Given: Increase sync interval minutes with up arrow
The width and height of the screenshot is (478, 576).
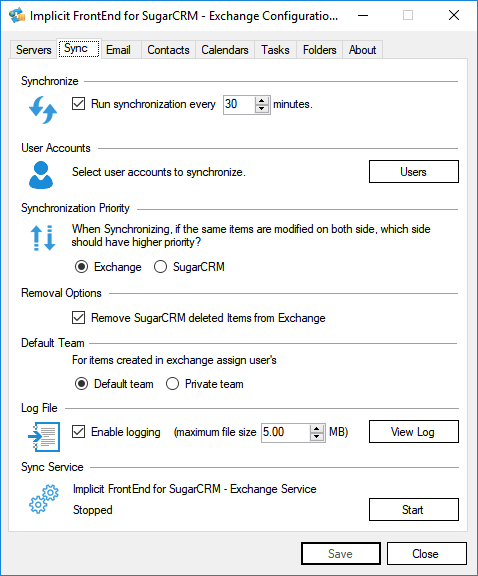Looking at the screenshot, I should (x=262, y=101).
